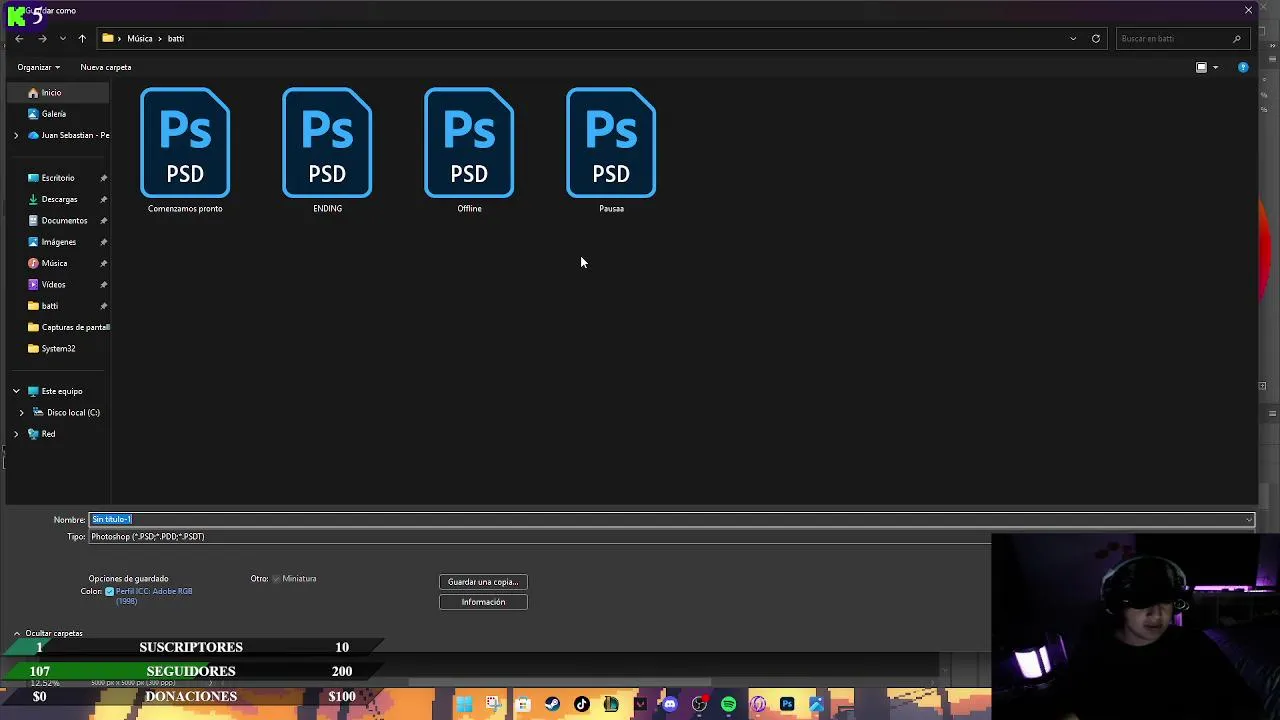Open Galería in the sidebar
Screen dimensions: 1280x720
[54, 114]
